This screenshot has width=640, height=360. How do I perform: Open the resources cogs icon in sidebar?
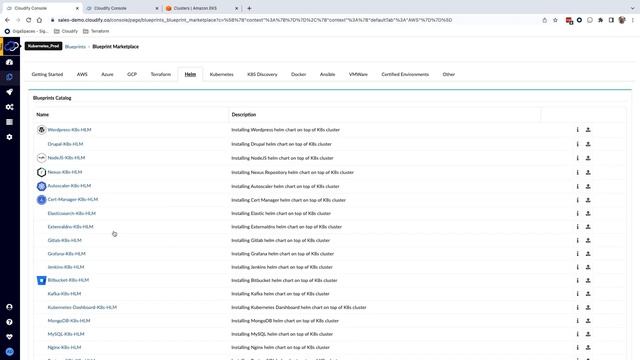coord(9,107)
